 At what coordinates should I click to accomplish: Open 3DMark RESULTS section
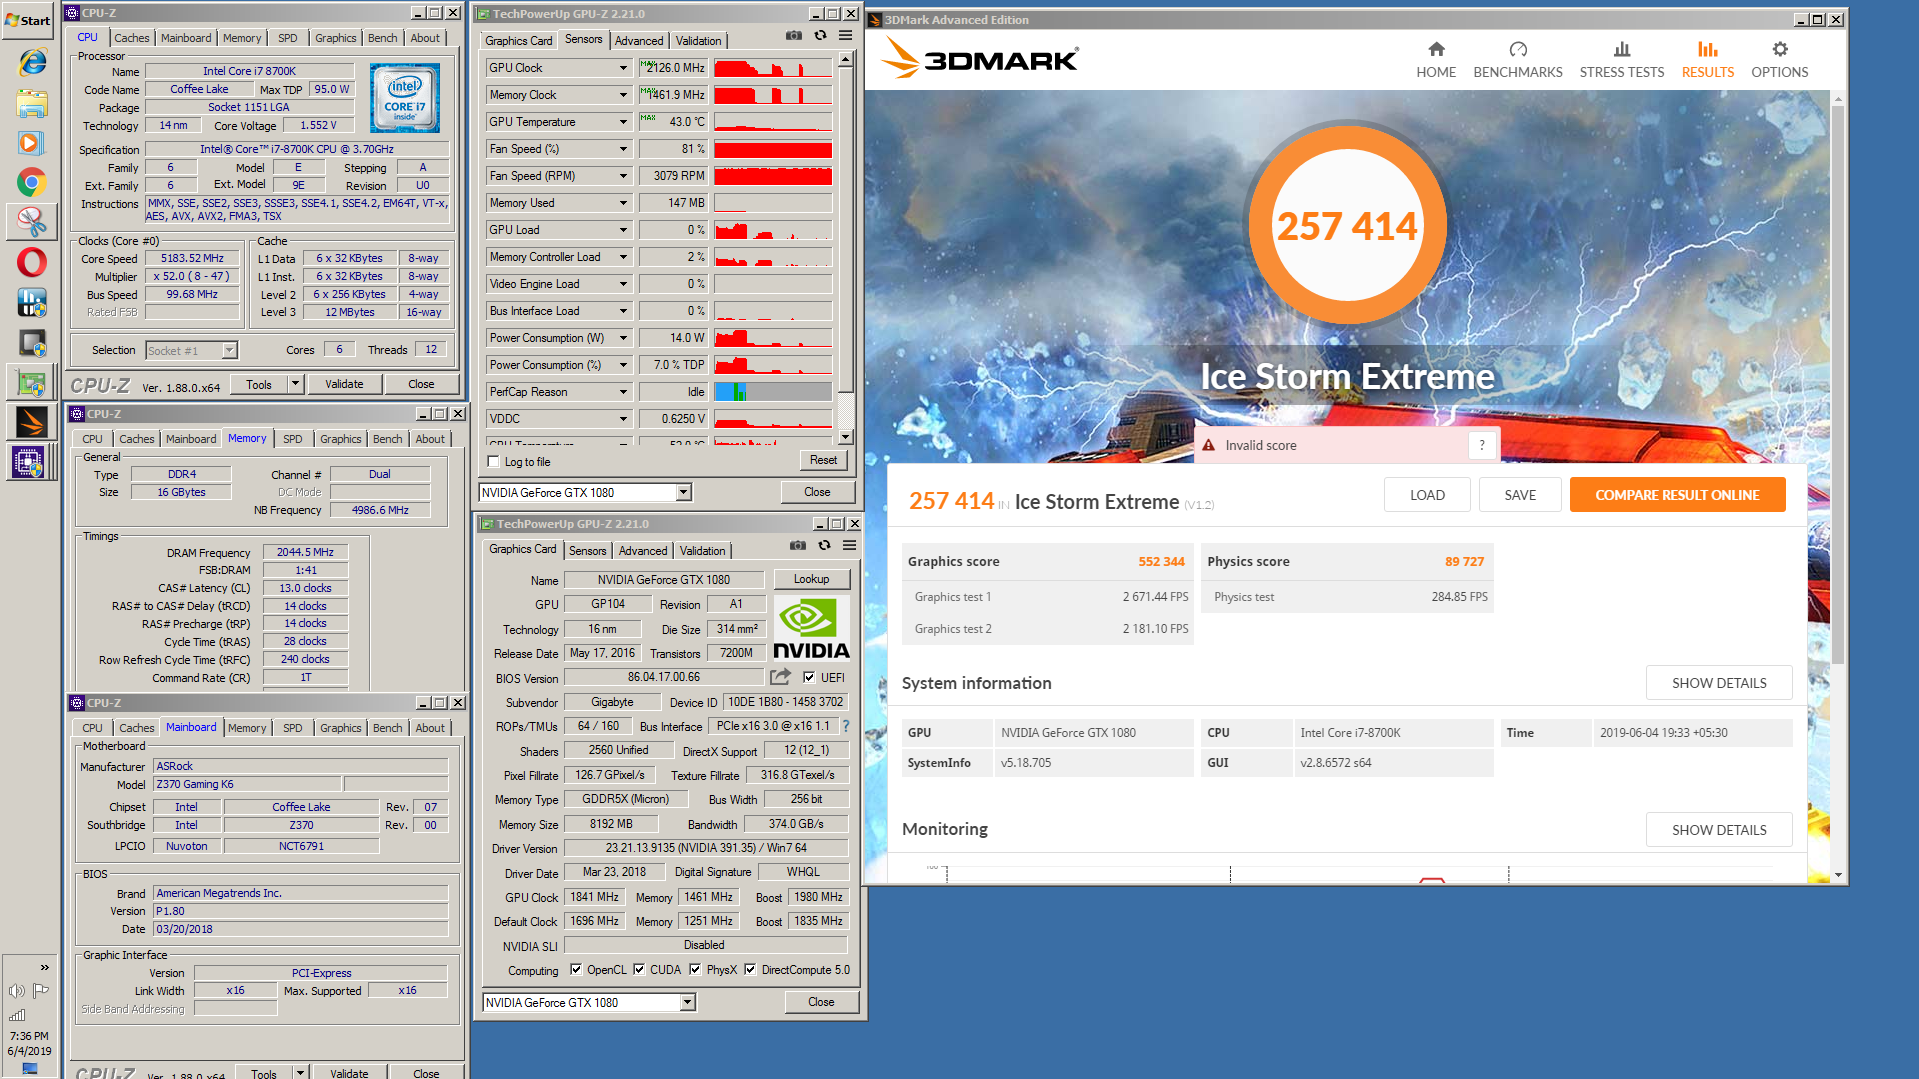point(1708,60)
